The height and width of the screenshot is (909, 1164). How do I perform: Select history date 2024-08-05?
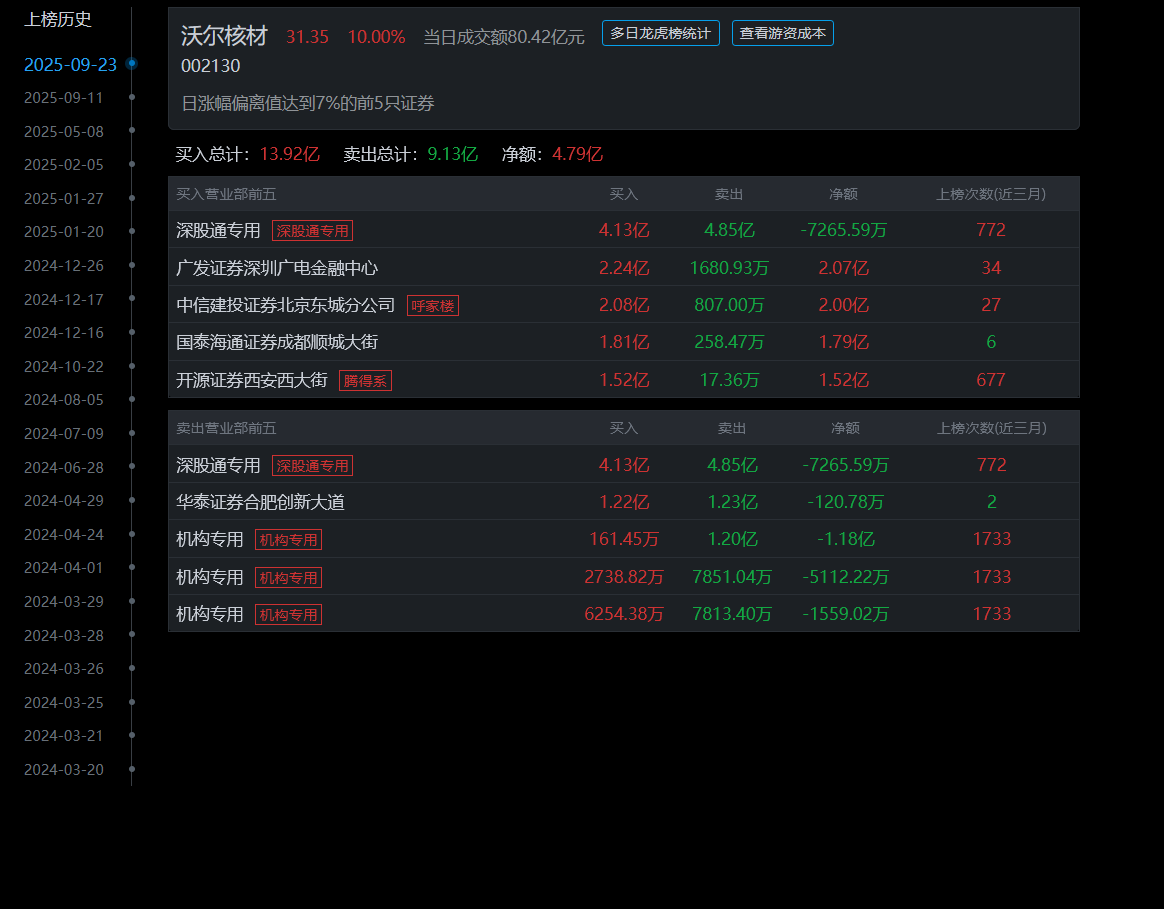click(x=64, y=400)
